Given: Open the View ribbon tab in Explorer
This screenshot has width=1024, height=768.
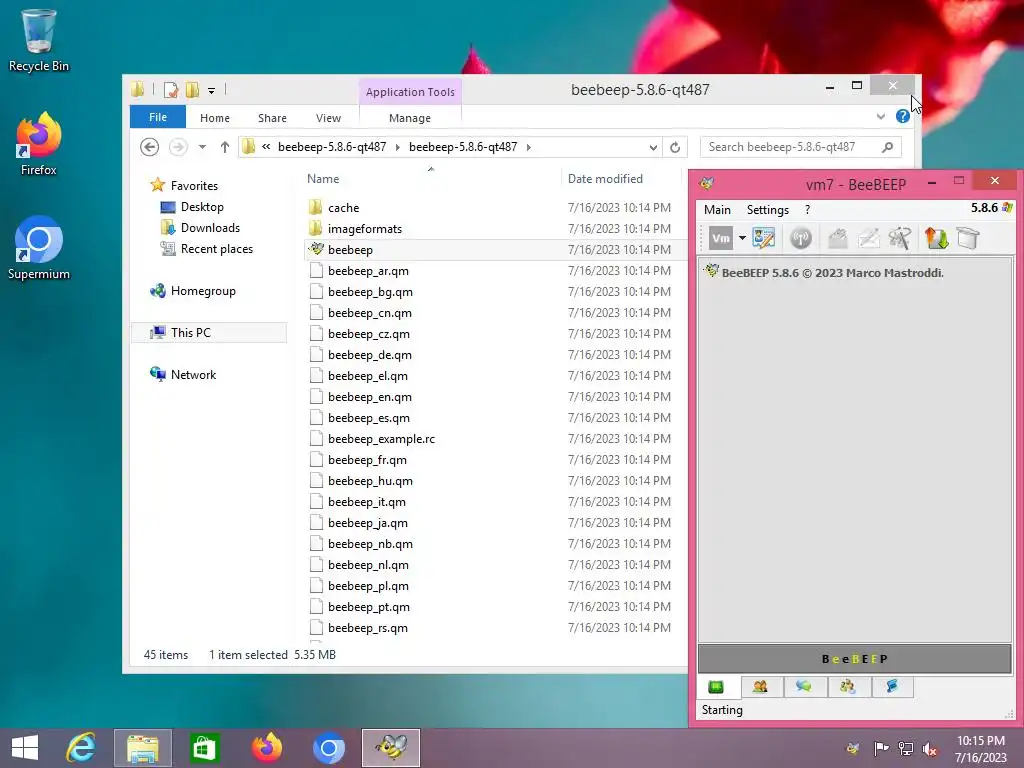Looking at the screenshot, I should pos(328,118).
